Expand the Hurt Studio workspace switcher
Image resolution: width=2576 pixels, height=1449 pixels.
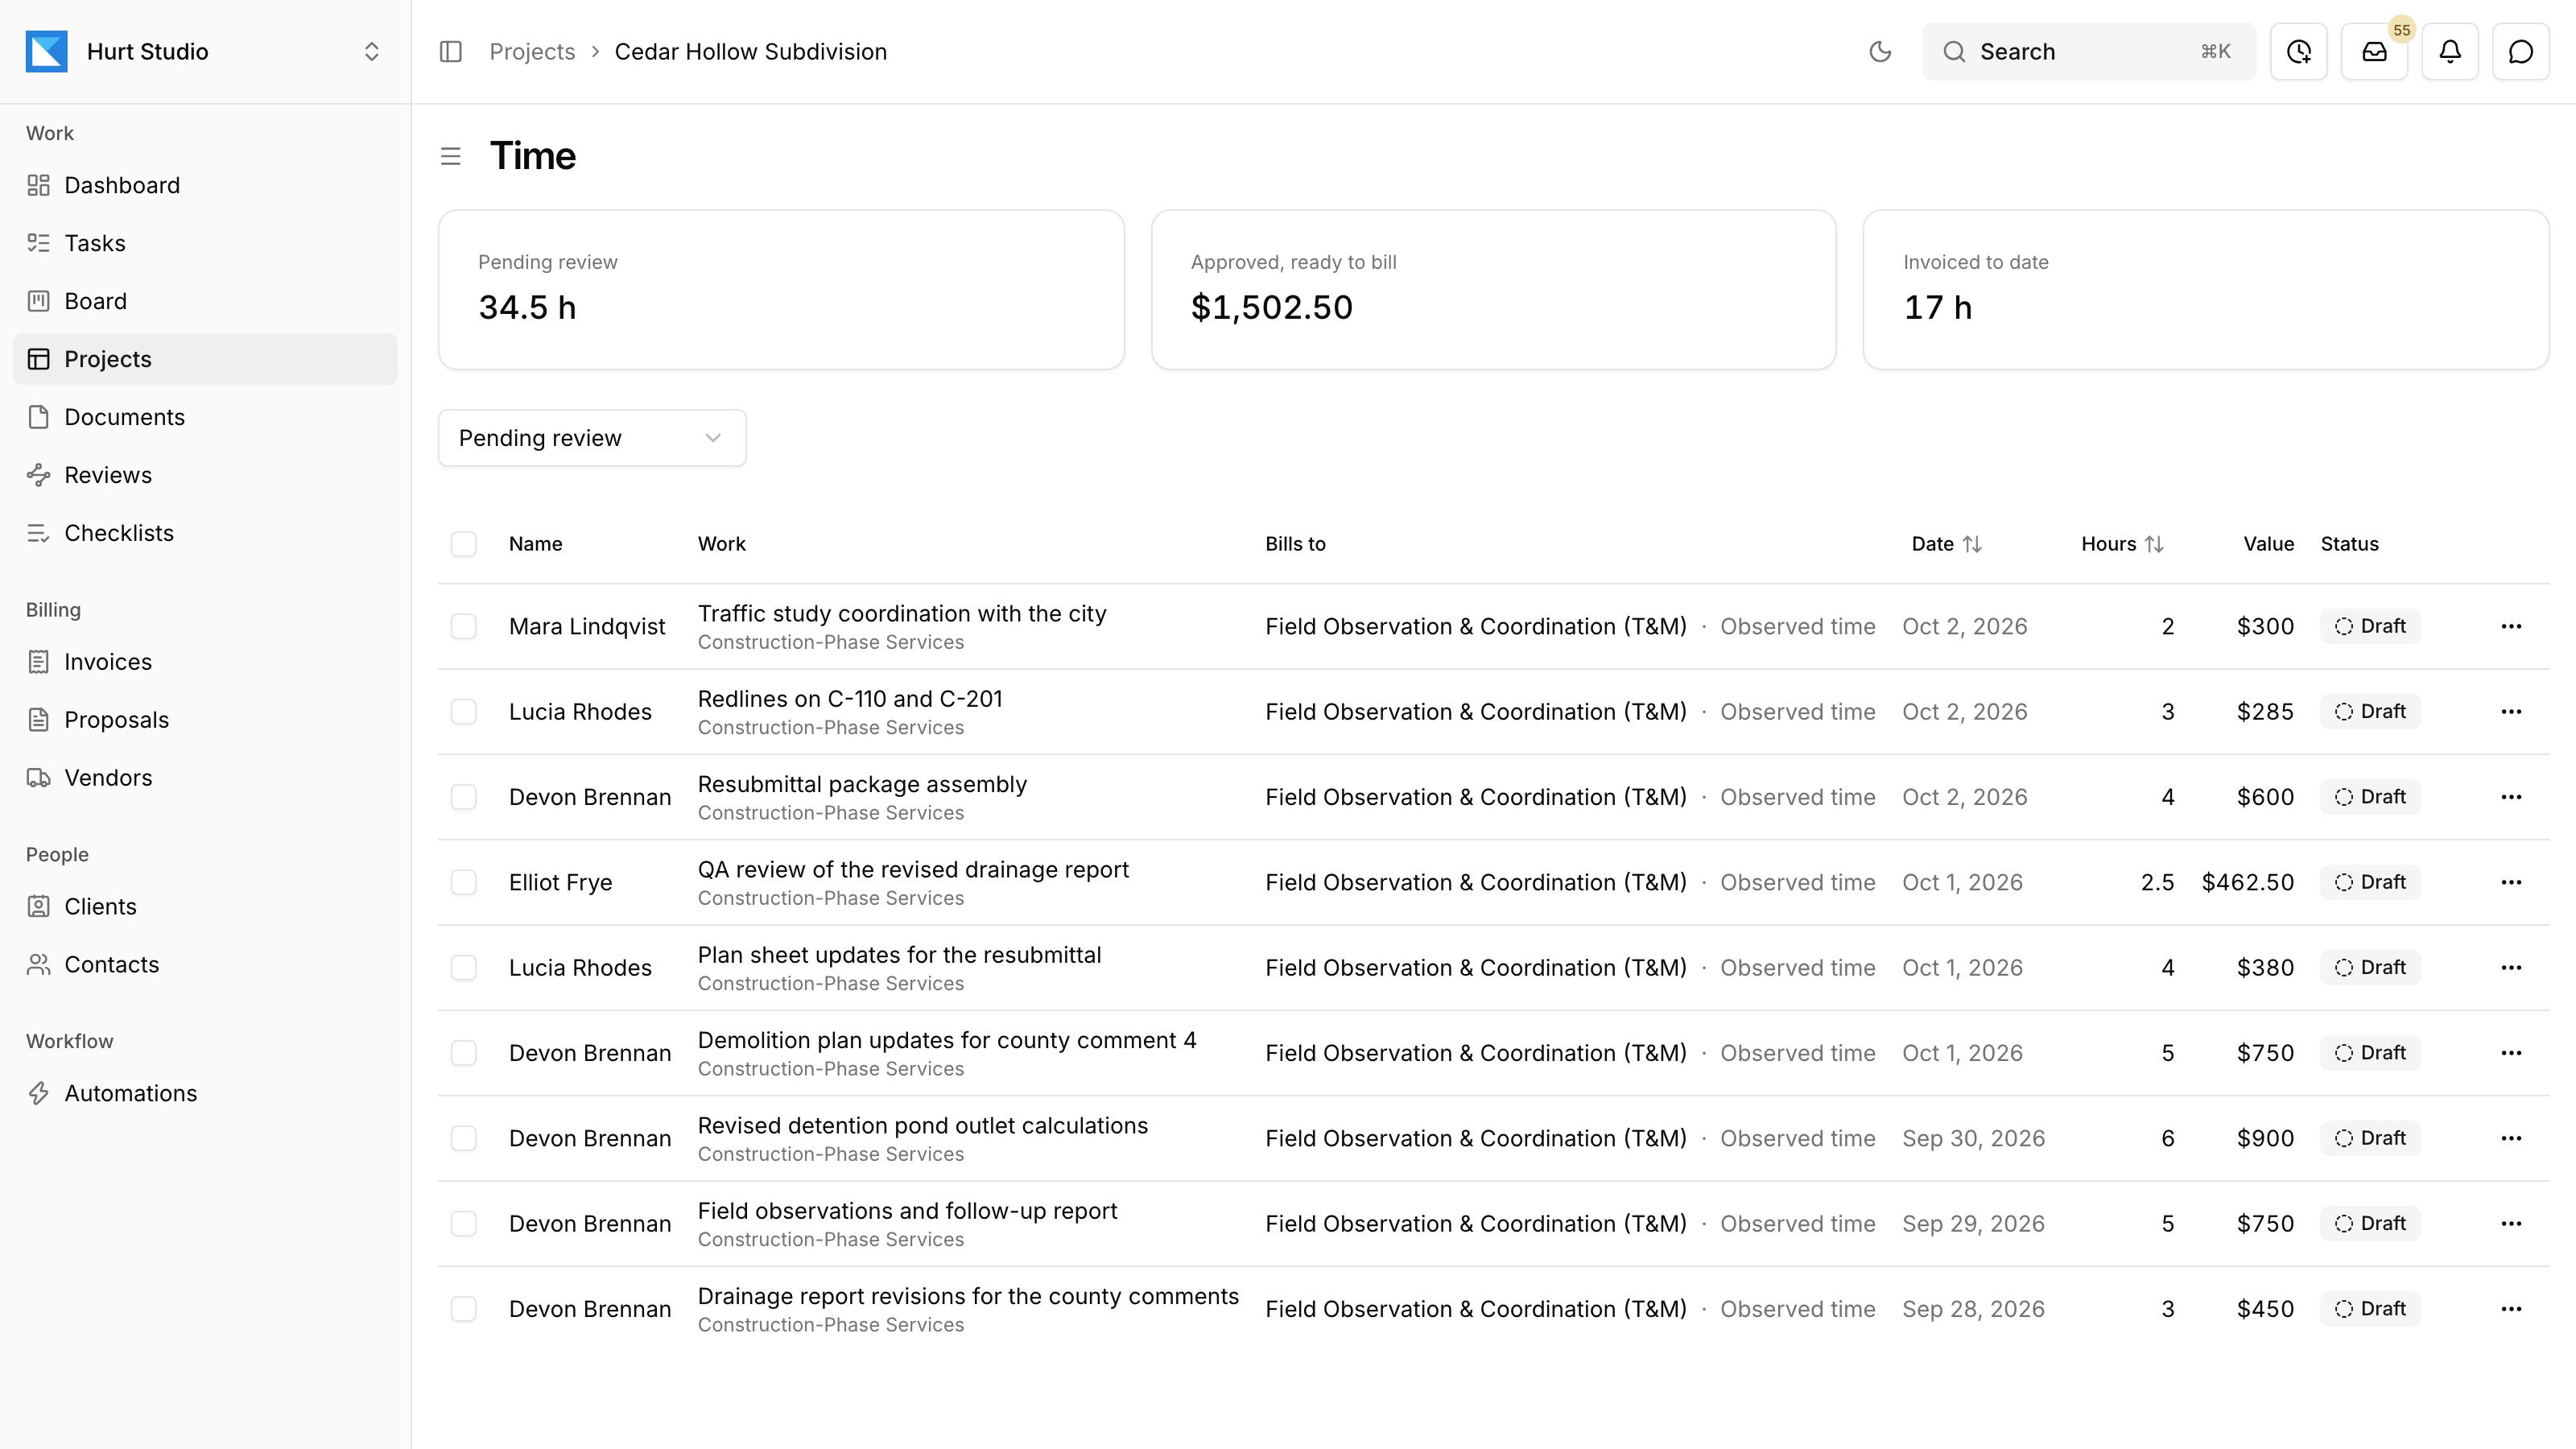pyautogui.click(x=371, y=51)
